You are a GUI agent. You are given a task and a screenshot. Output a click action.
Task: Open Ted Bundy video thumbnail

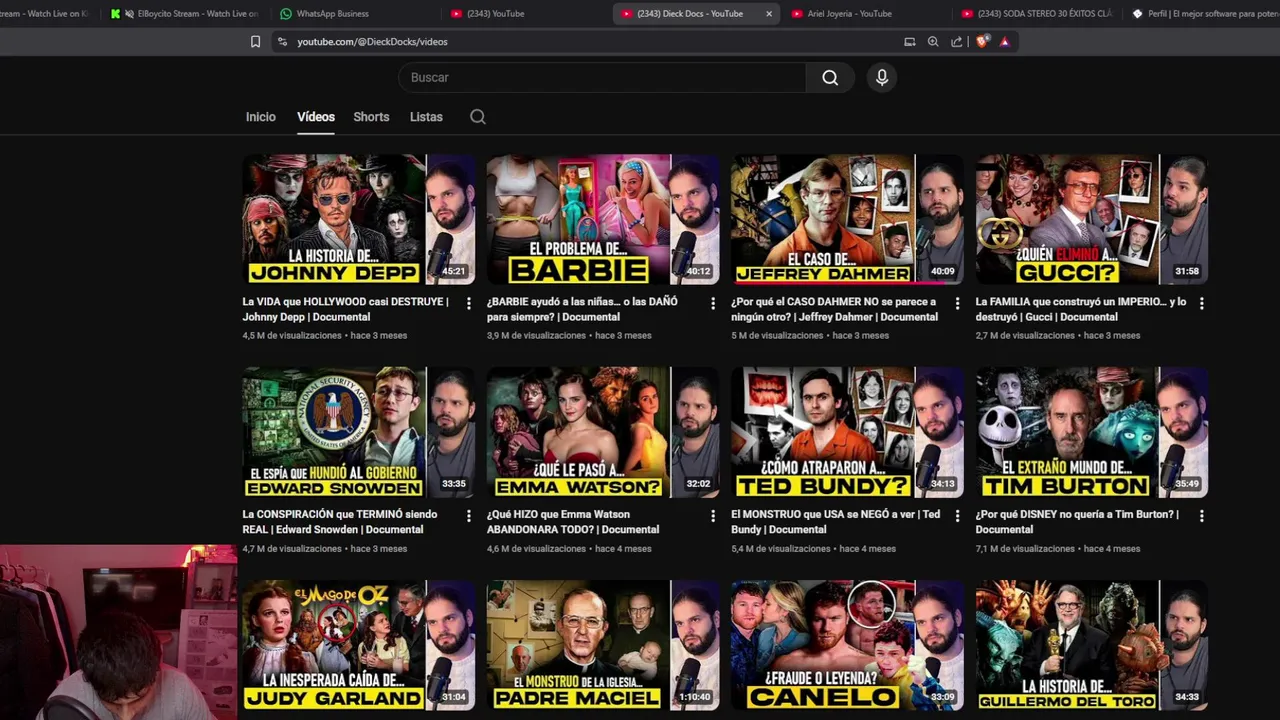[847, 432]
